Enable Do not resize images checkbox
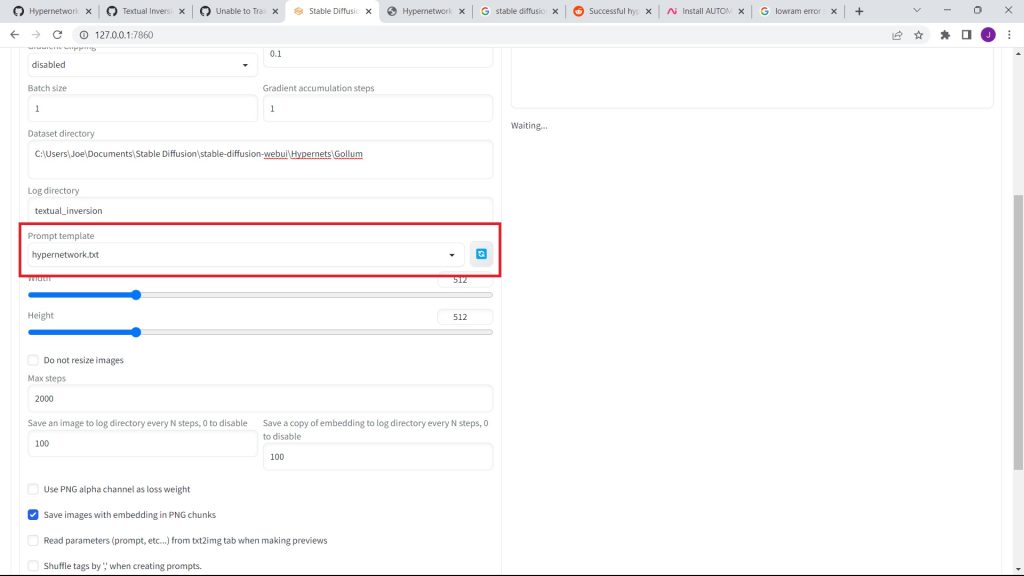The image size is (1024, 576). [34, 360]
